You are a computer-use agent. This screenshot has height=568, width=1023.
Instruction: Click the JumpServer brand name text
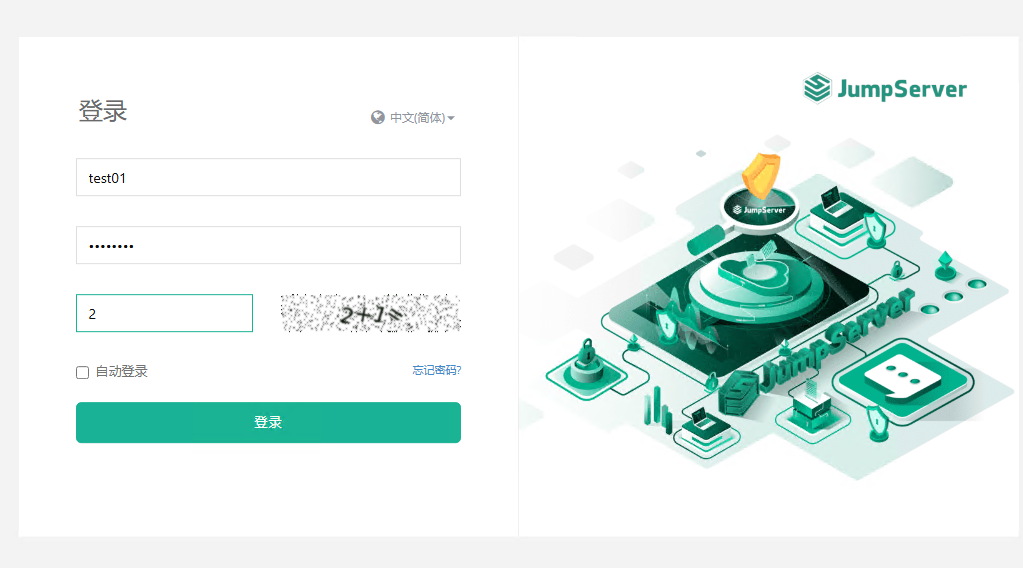(x=902, y=89)
